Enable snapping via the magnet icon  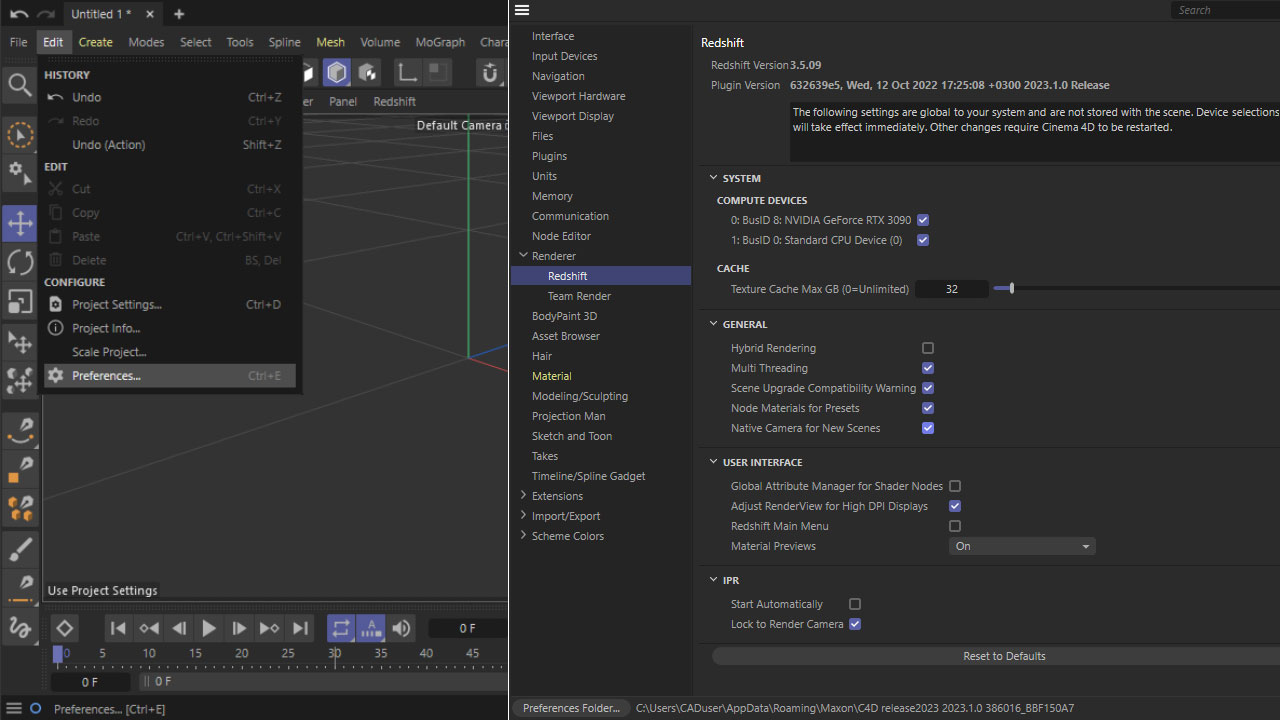[x=489, y=72]
